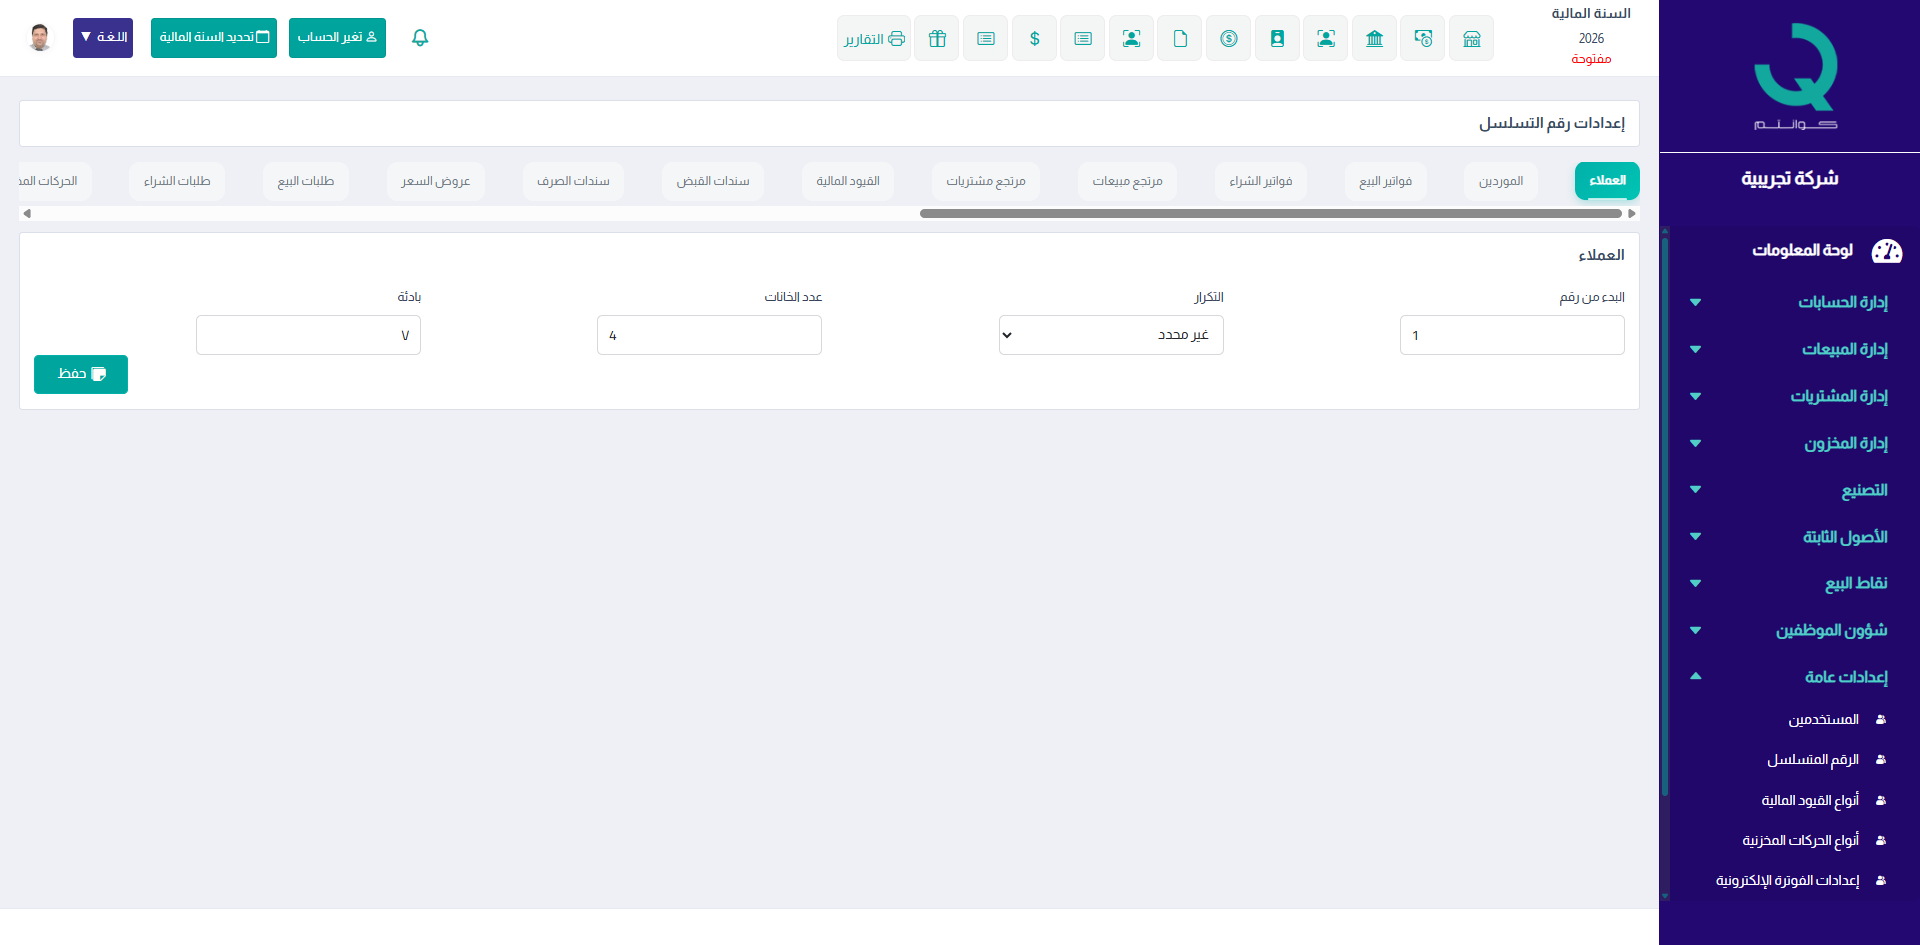Click the ID badge icon in the toolbar
This screenshot has width=1920, height=945.
pyautogui.click(x=1277, y=39)
